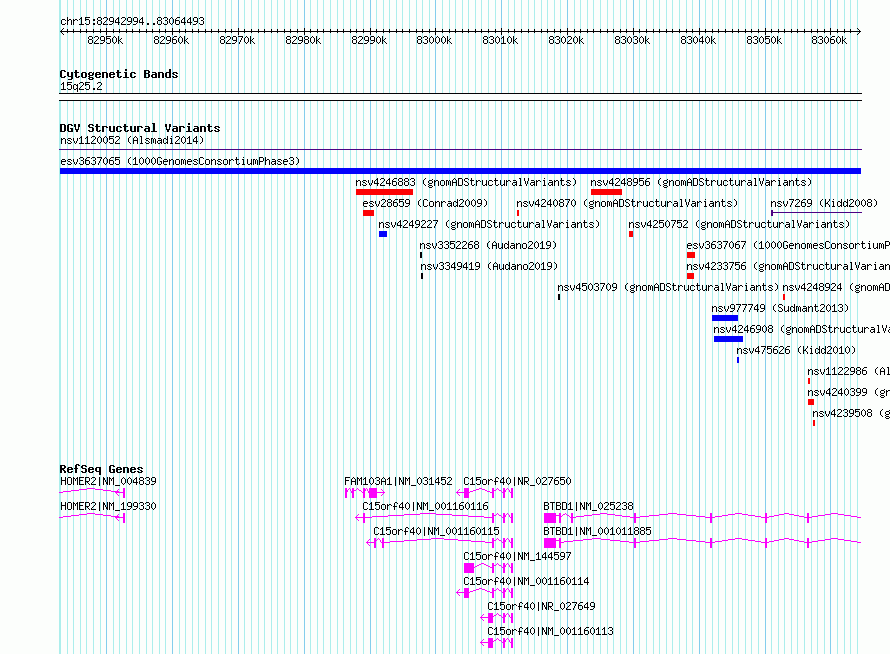Open C15orf40|NR_027649 transcript label

(x=541, y=606)
